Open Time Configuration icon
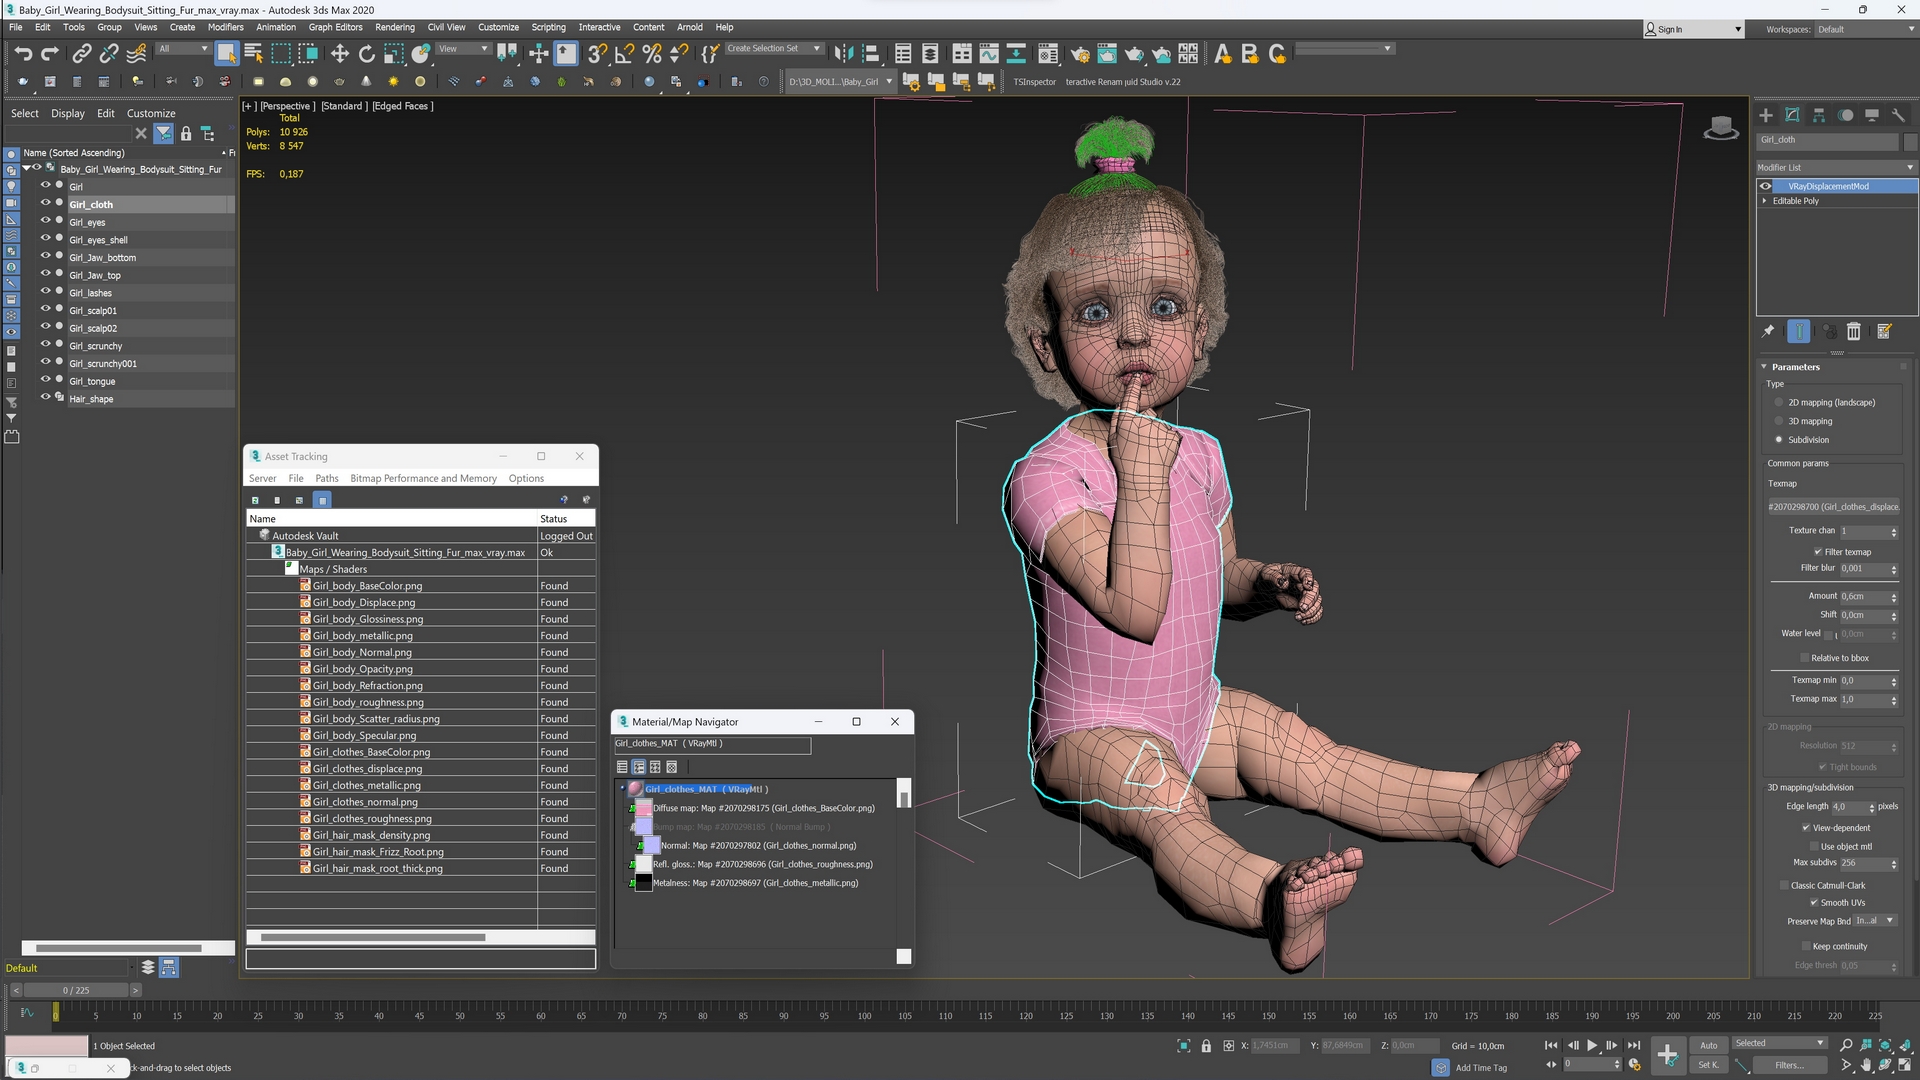 click(x=1634, y=1065)
